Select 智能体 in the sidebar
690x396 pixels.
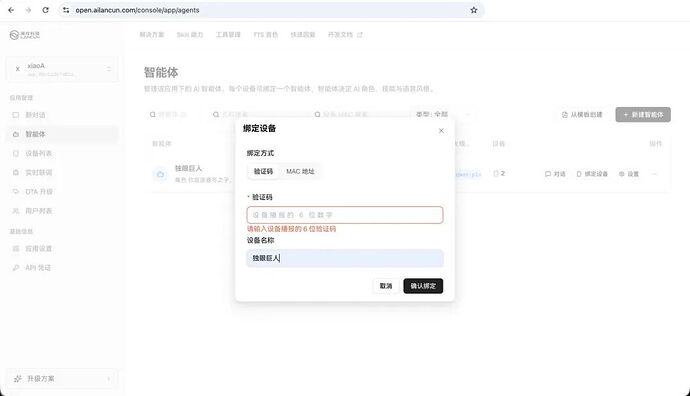click(x=62, y=134)
